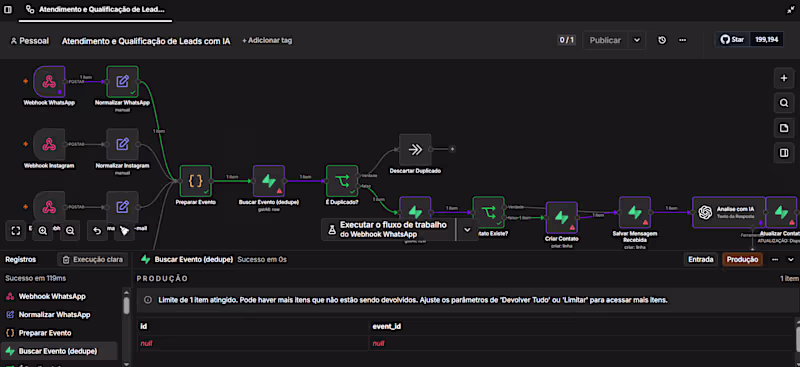Select Normalizar WhatsApp row in the log list
This screenshot has height=367, width=800.
[61, 314]
